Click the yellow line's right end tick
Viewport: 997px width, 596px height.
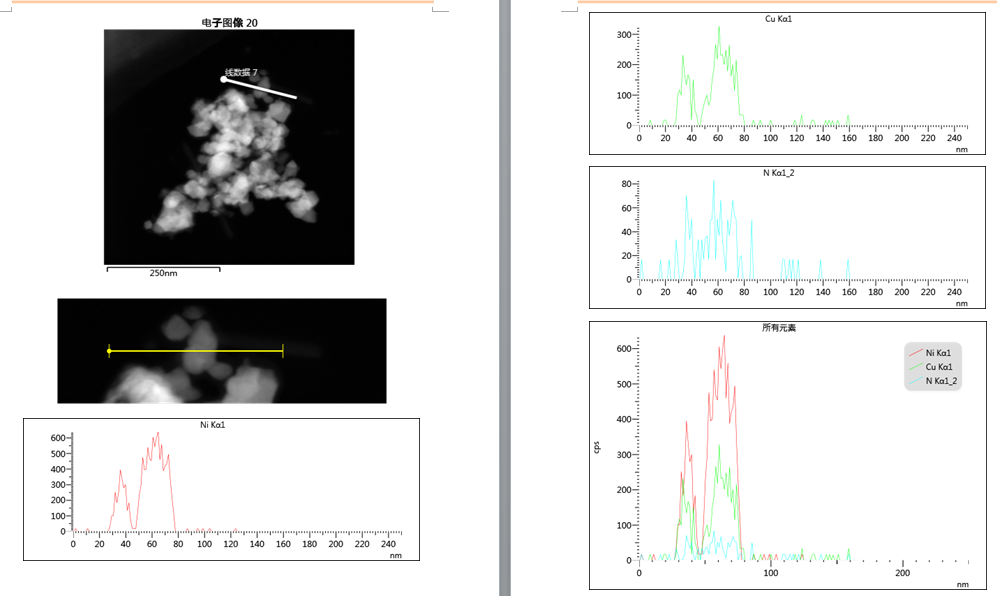[282, 350]
